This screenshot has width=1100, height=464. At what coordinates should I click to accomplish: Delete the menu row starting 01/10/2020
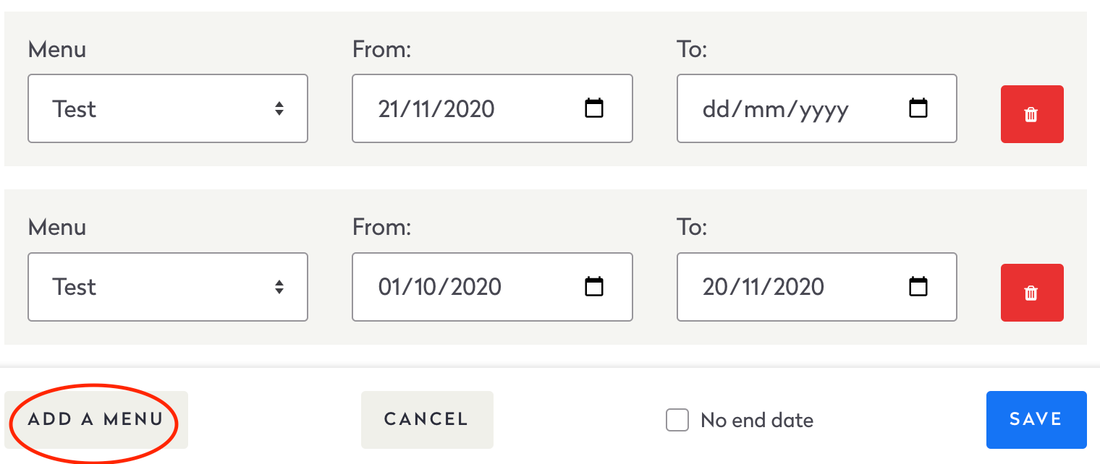coord(1031,293)
